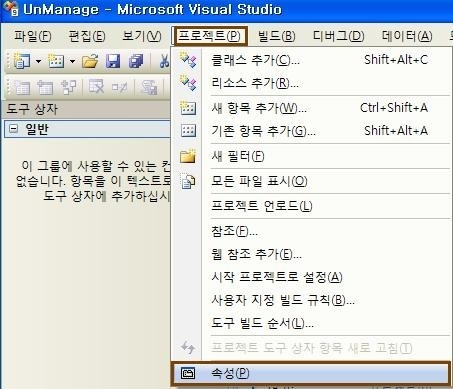This screenshot has height=389, width=453.
Task: Open the 보기(V) menu
Action: pos(142,36)
